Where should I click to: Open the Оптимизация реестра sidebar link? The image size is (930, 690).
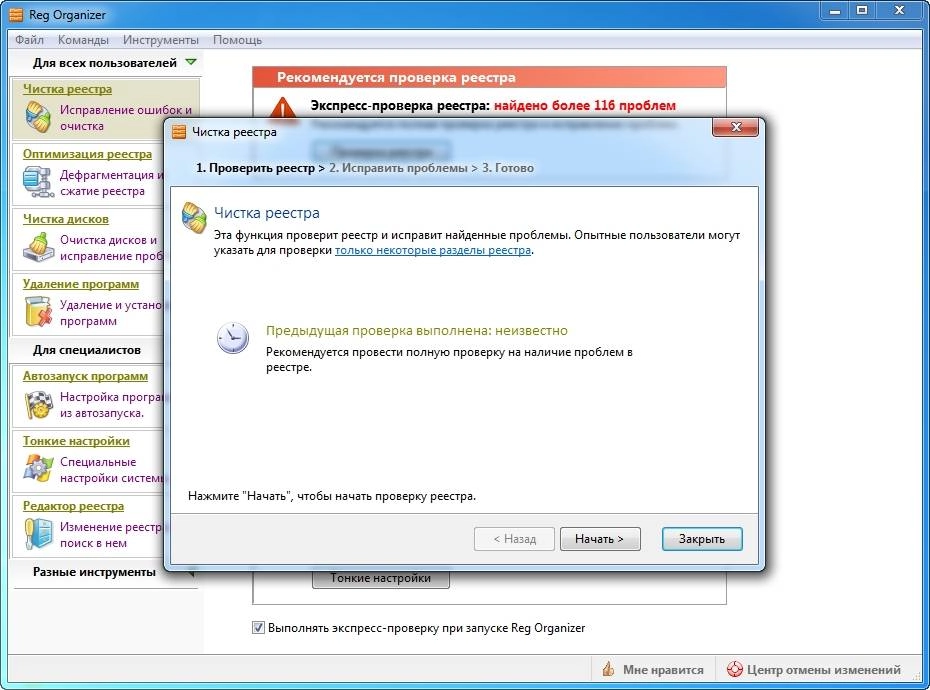pyautogui.click(x=87, y=154)
